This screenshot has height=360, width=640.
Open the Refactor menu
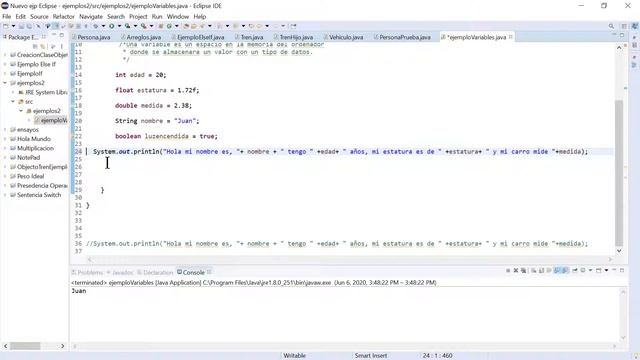tap(64, 17)
